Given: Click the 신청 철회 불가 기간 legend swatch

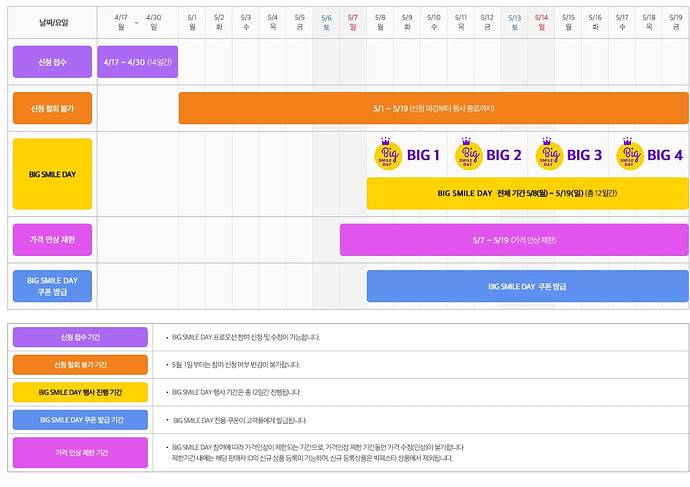Looking at the screenshot, I should point(80,365).
